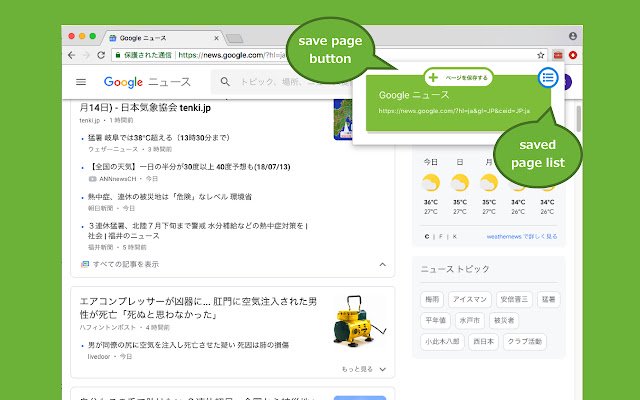Select the 小此木八郎 news topic chip
This screenshot has width=640, height=400.
(442, 342)
